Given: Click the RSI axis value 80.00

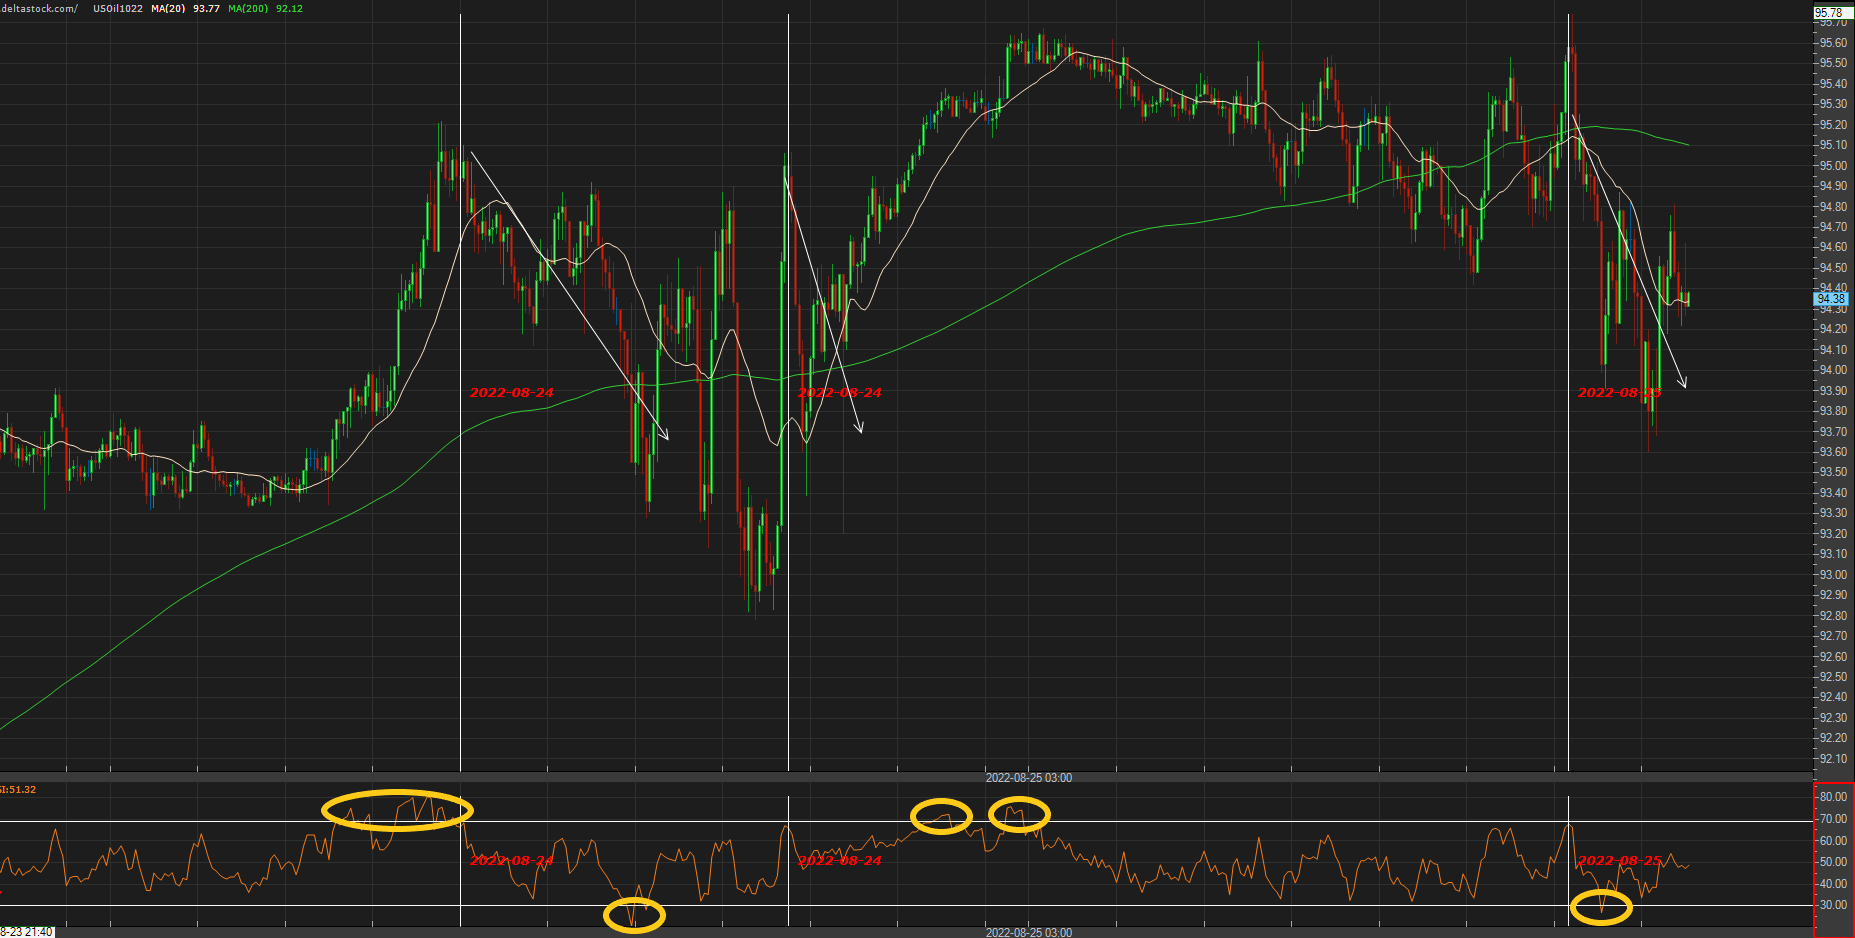Looking at the screenshot, I should (1833, 797).
